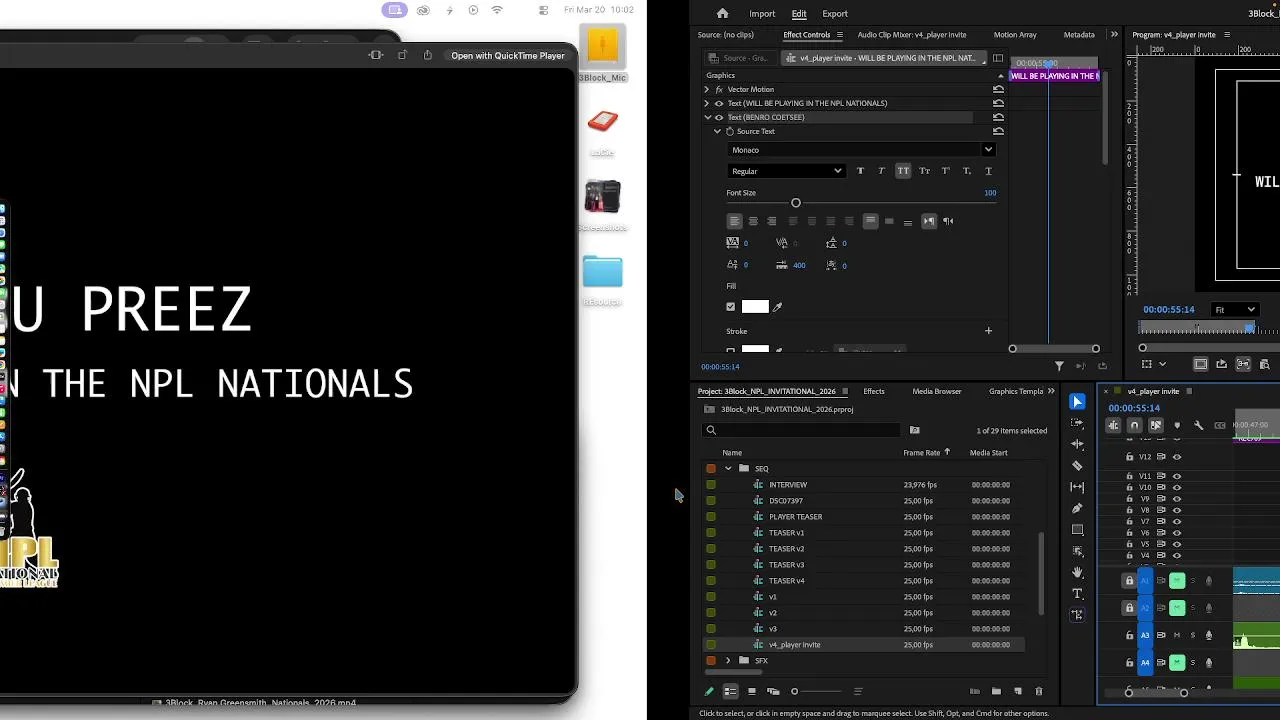Viewport: 1280px width, 720px height.
Task: Click New Bin folder icon in Project panel
Action: 996,691
